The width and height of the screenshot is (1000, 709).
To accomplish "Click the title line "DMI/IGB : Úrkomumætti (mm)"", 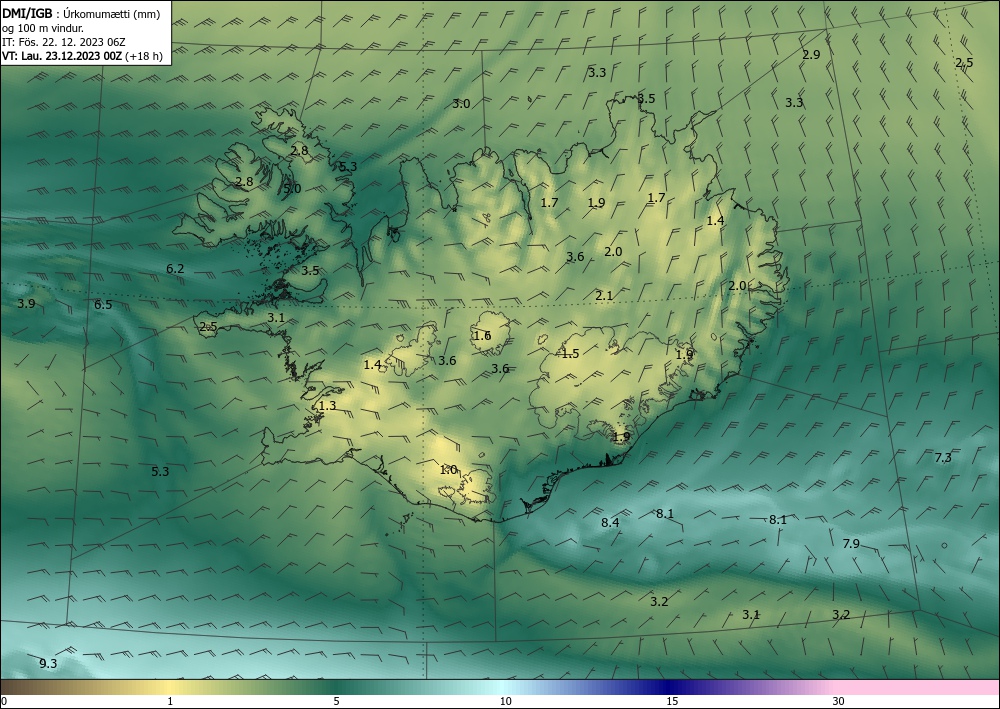I will (x=81, y=13).
